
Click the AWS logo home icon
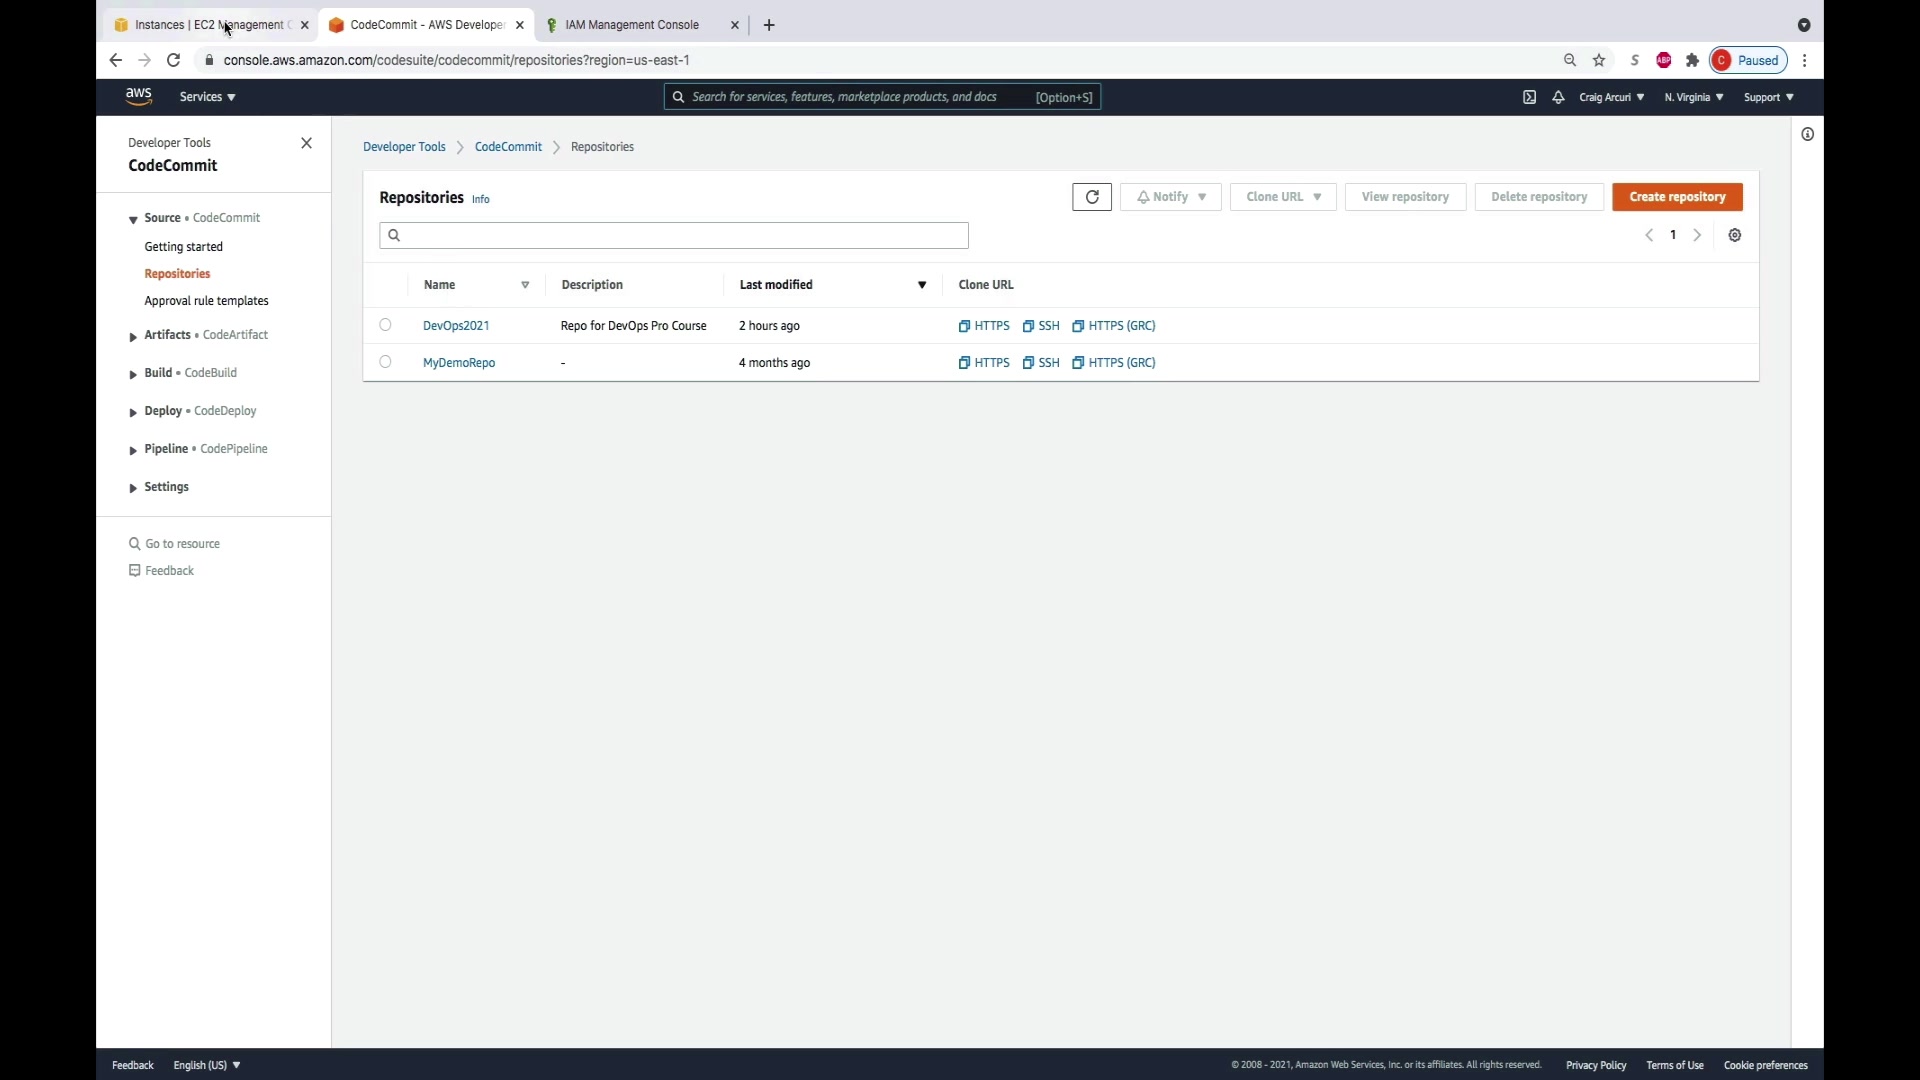139,96
